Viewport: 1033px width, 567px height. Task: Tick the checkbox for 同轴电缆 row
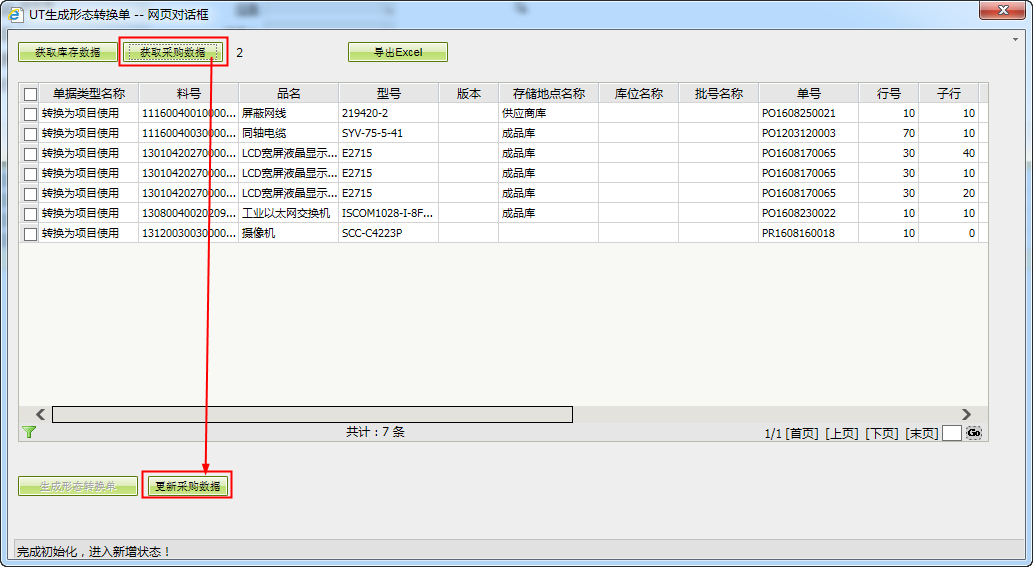click(x=30, y=134)
